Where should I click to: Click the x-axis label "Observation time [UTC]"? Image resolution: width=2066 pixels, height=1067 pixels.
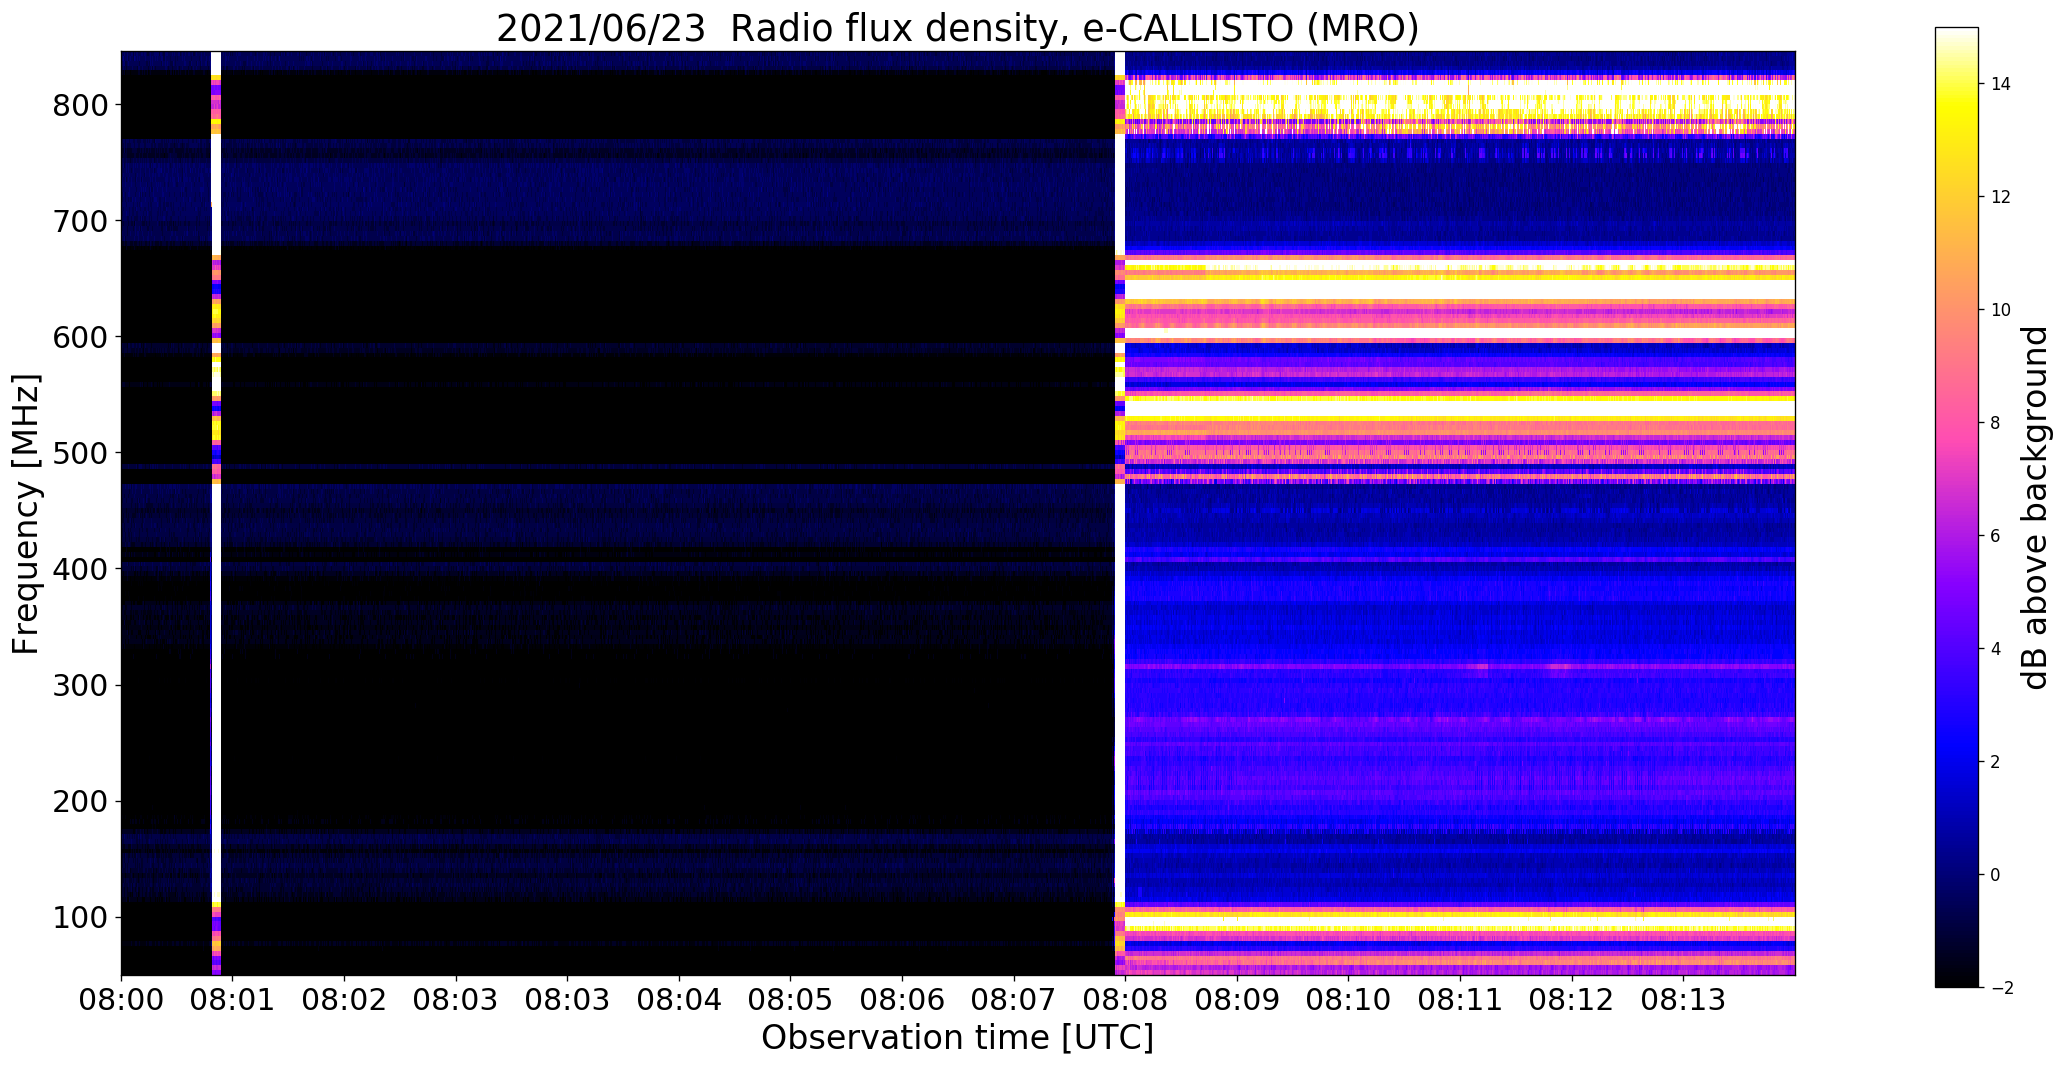958,1037
